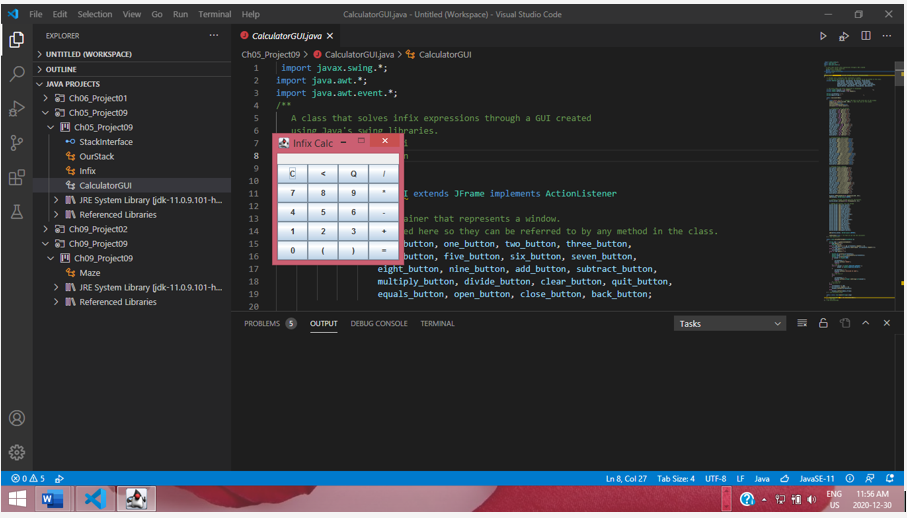The image size is (908, 518).
Task: Open the Run and Debug view
Action: pyautogui.click(x=17, y=108)
